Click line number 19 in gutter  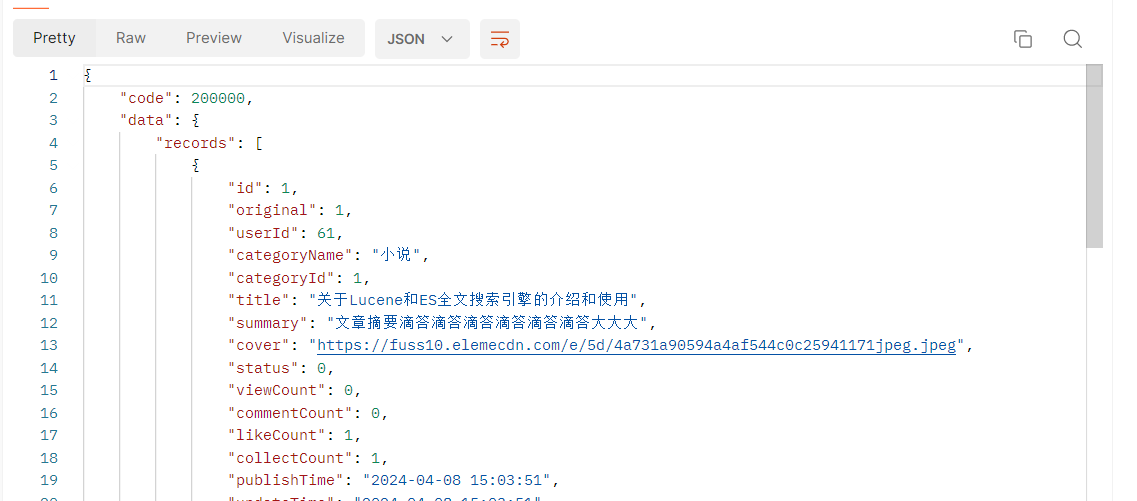49,480
